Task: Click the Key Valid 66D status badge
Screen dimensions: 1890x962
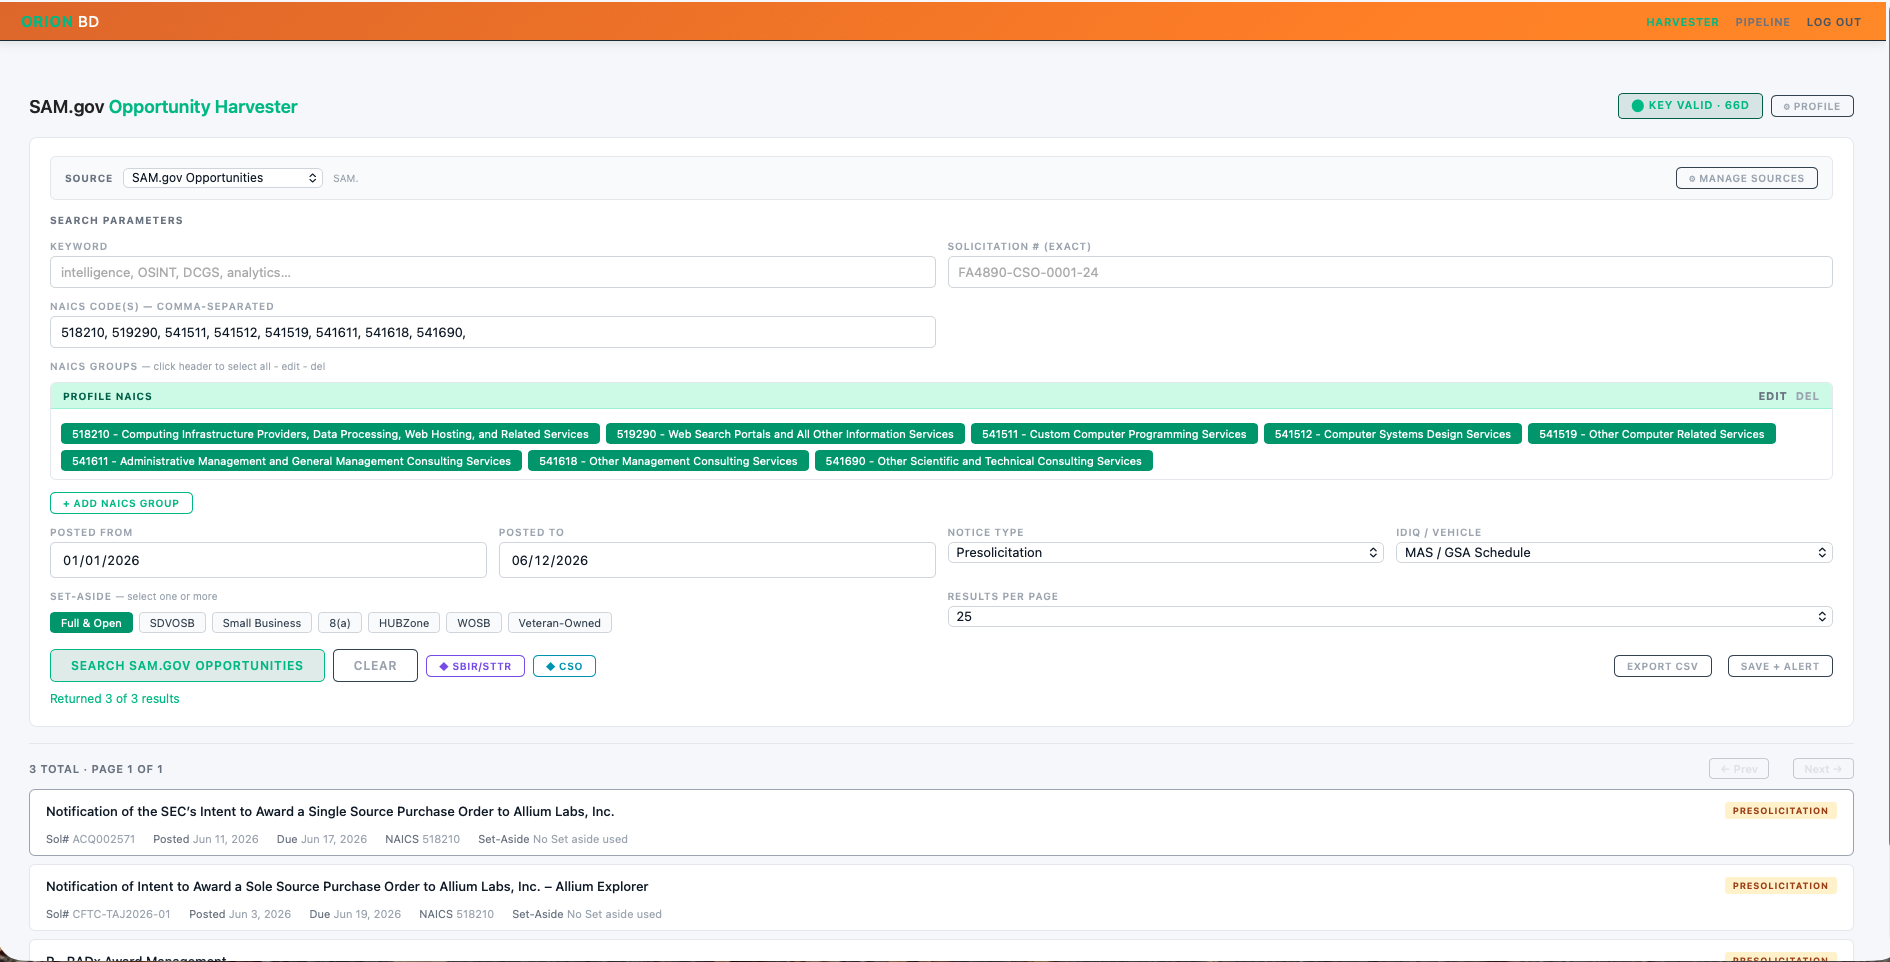Action: click(x=1690, y=105)
